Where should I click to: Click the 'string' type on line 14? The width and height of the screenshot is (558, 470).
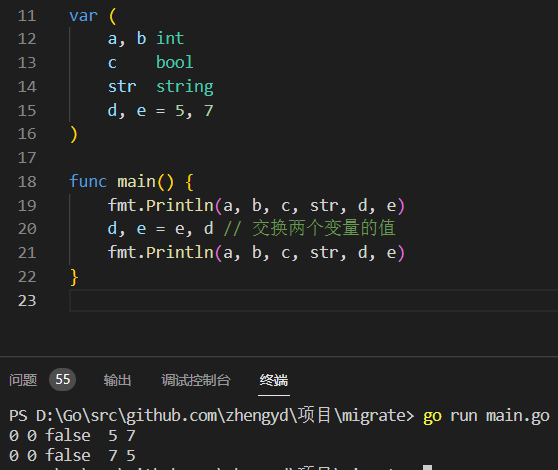[185, 87]
